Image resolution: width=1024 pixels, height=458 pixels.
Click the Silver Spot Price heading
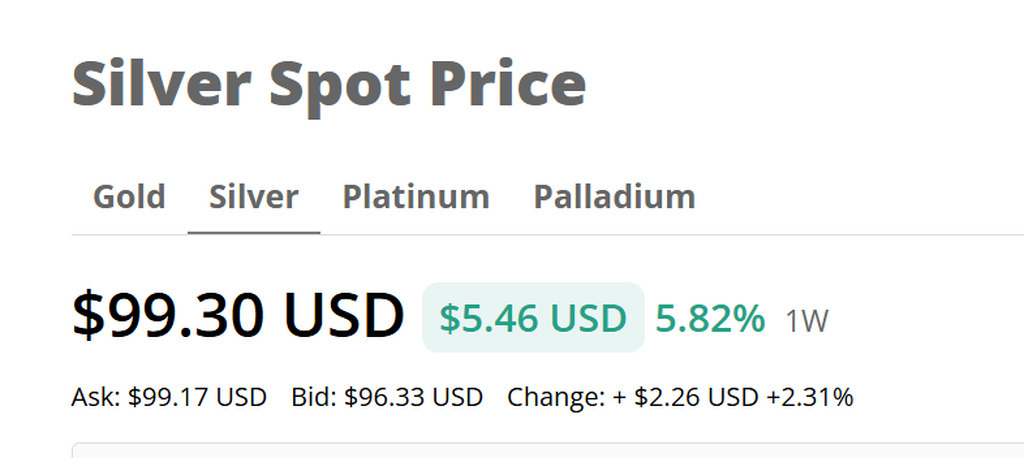point(329,83)
